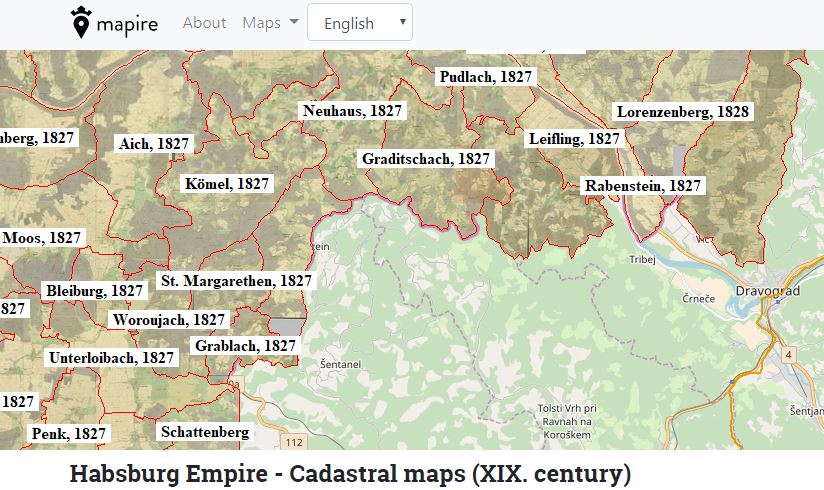This screenshot has height=490, width=824.
Task: Click the Neuhaus, 1827 label
Action: coord(353,110)
